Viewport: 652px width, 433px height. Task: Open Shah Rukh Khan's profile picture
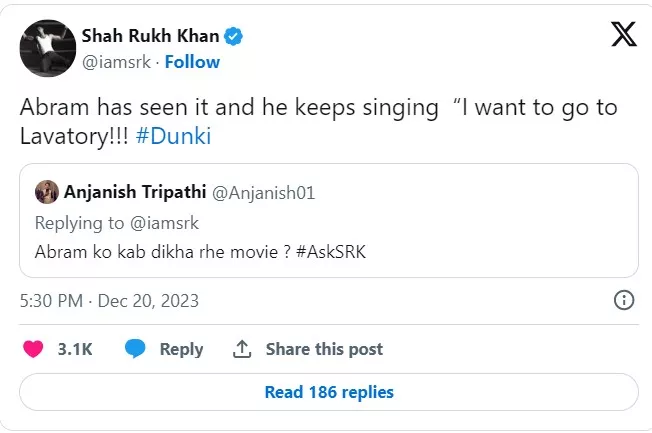click(x=48, y=46)
